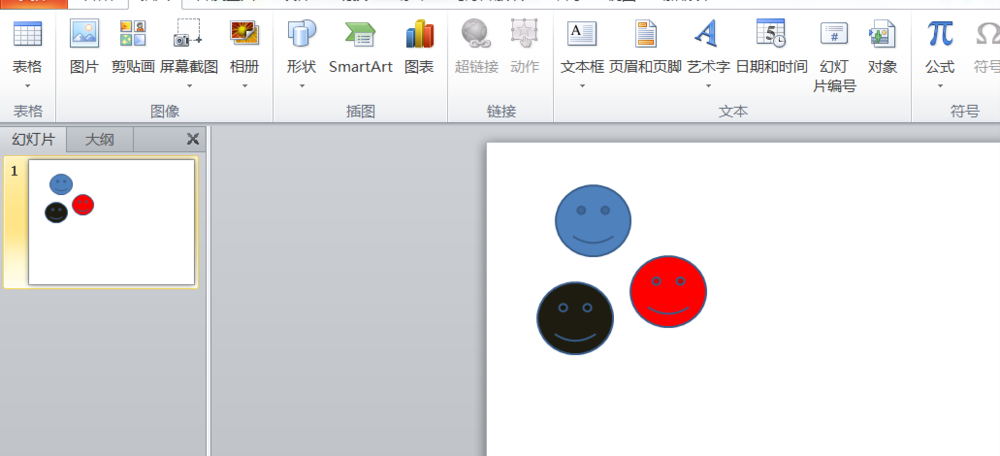Click the 插图 group label

tap(360, 112)
